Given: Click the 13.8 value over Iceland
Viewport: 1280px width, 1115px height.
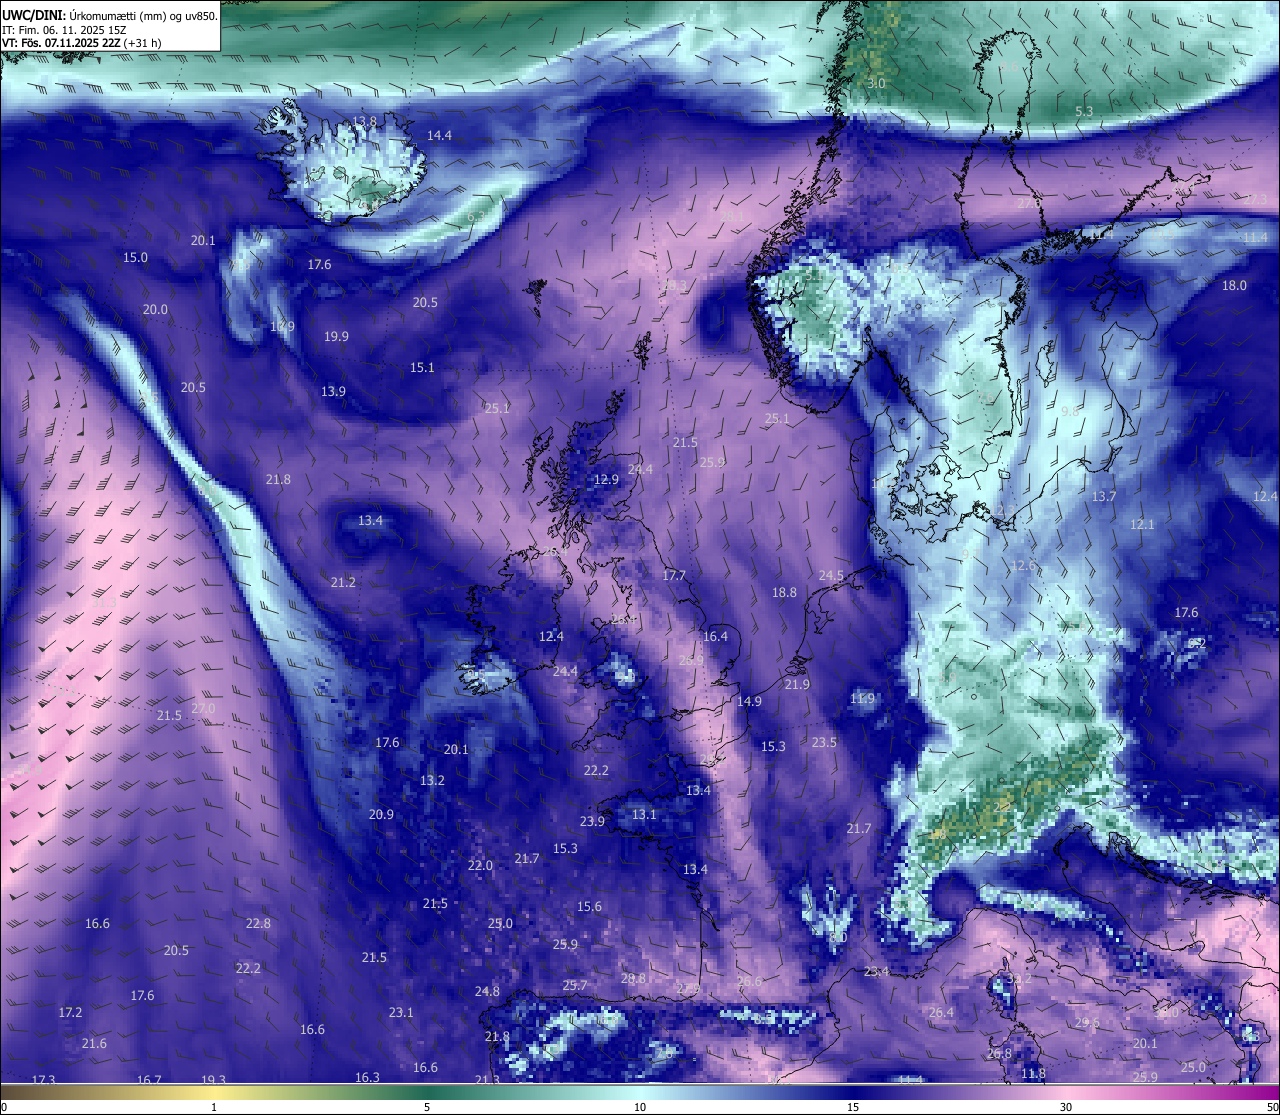Looking at the screenshot, I should 365,121.
